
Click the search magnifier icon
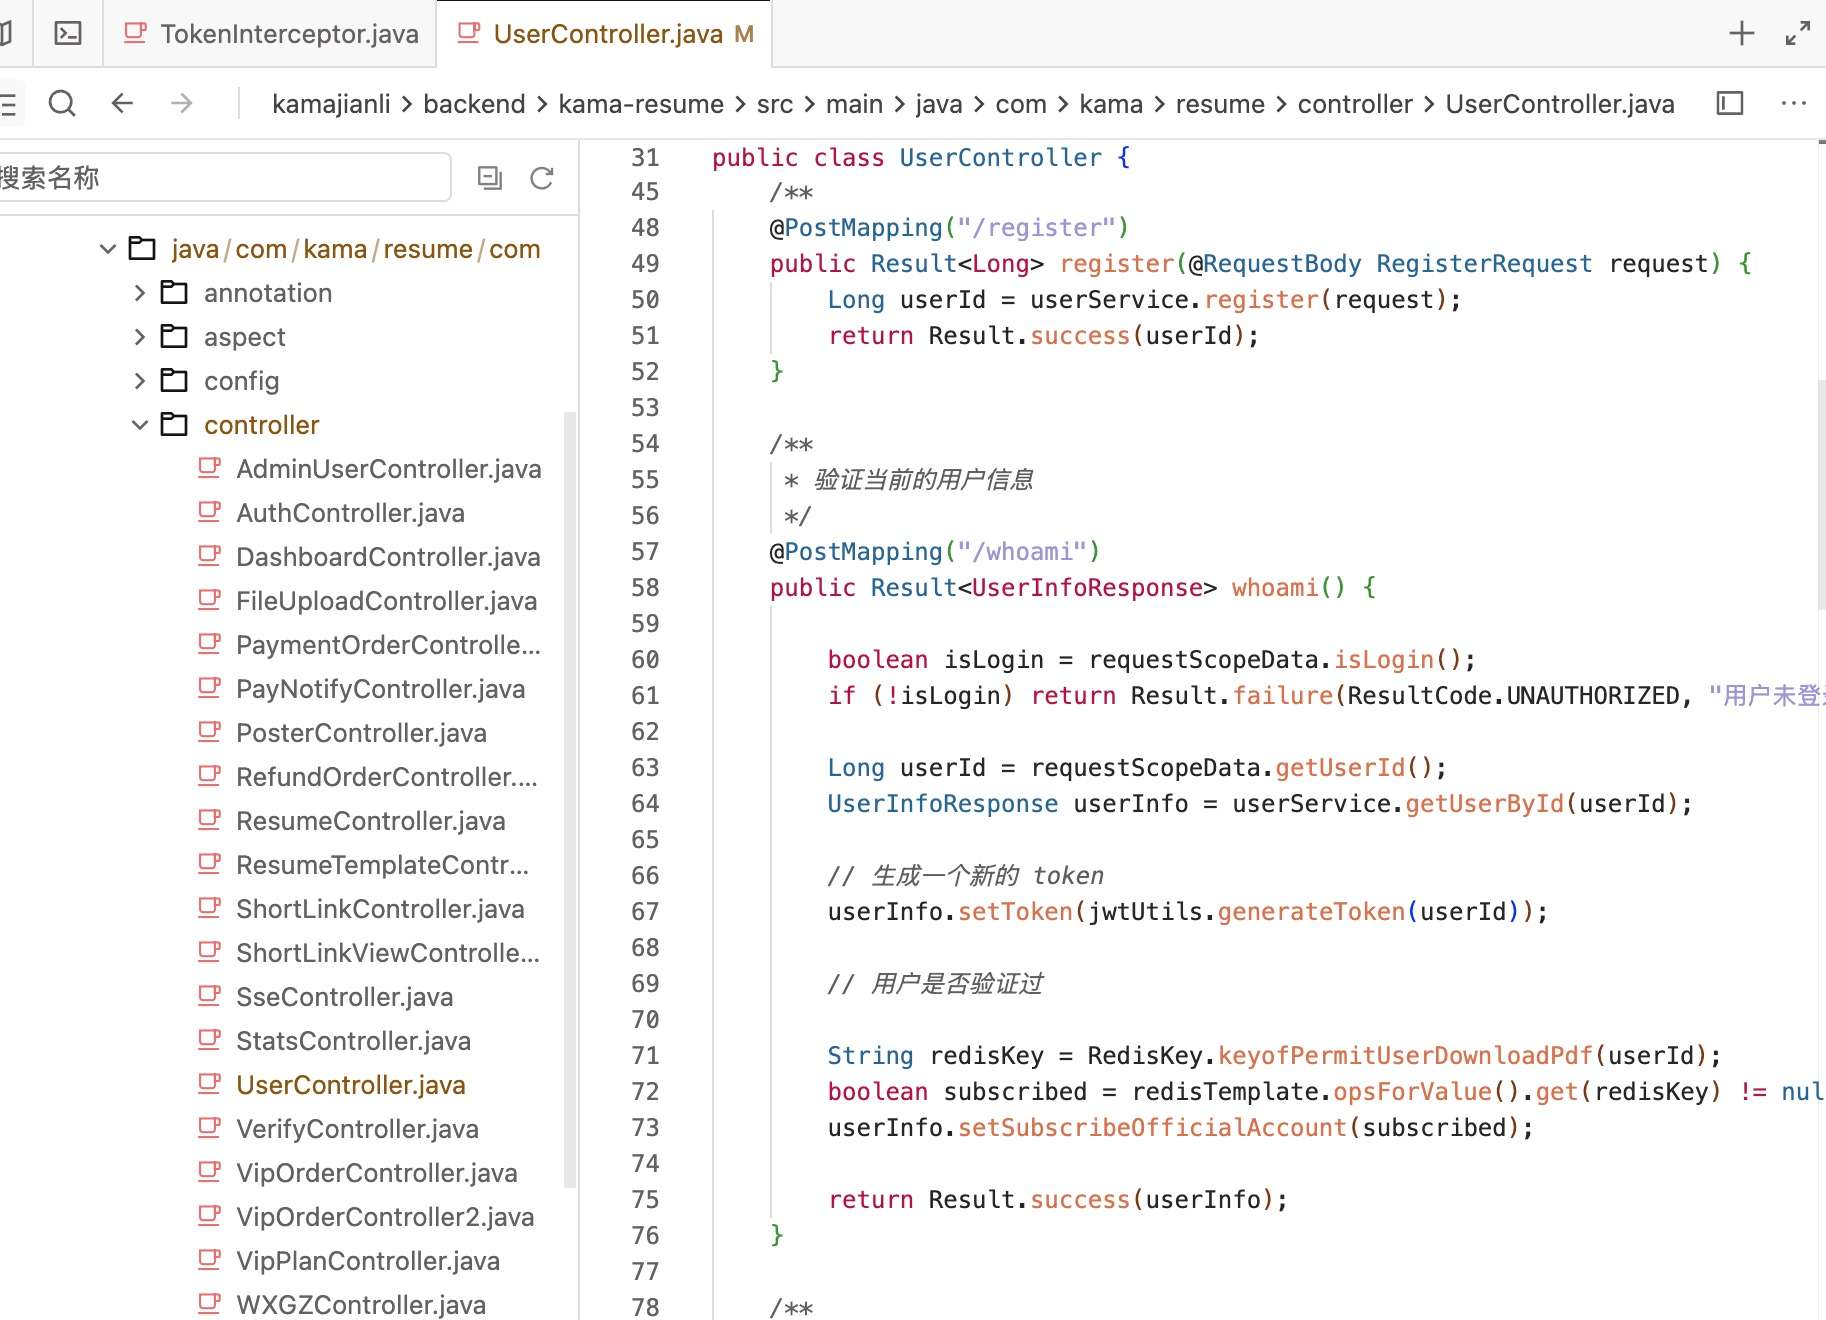pos(62,103)
